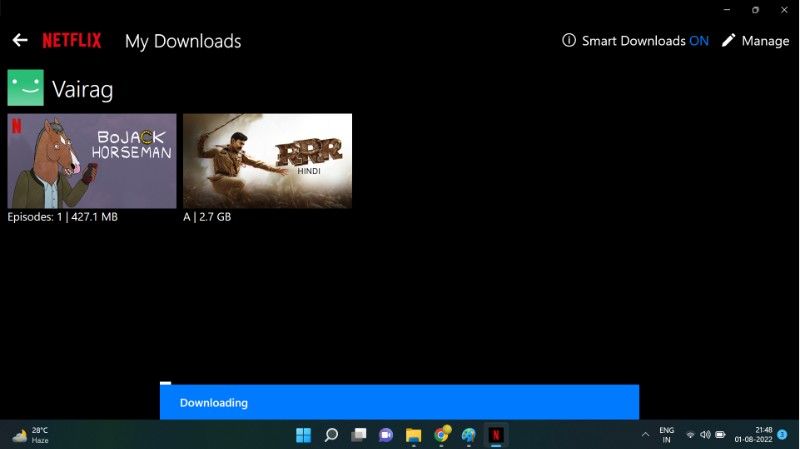Expand the system tray hidden icons chevron
800x449 pixels.
pyautogui.click(x=645, y=435)
